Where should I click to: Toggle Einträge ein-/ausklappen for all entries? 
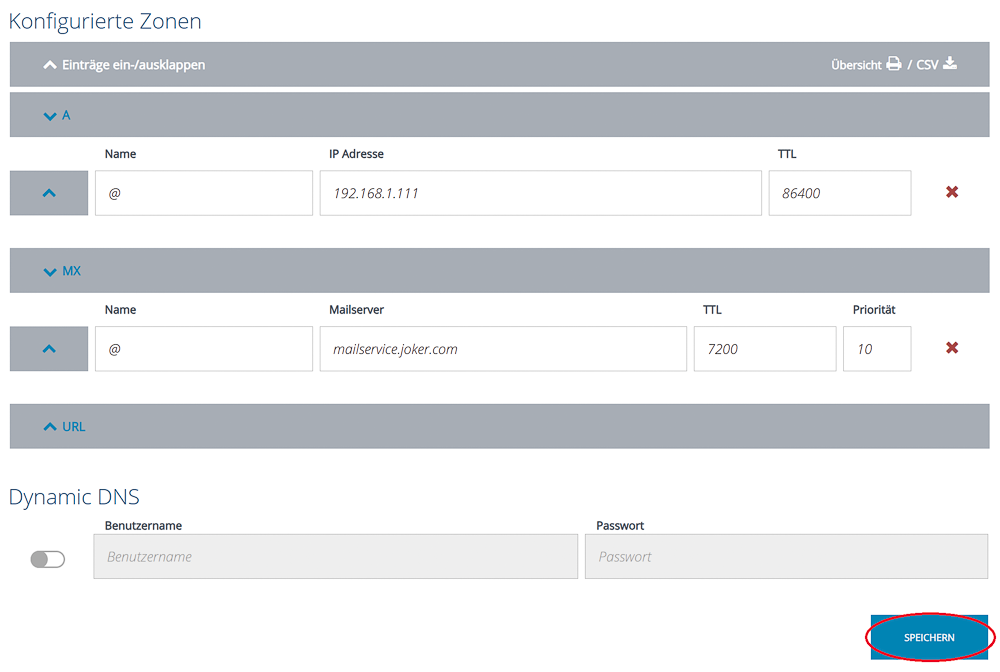point(125,65)
